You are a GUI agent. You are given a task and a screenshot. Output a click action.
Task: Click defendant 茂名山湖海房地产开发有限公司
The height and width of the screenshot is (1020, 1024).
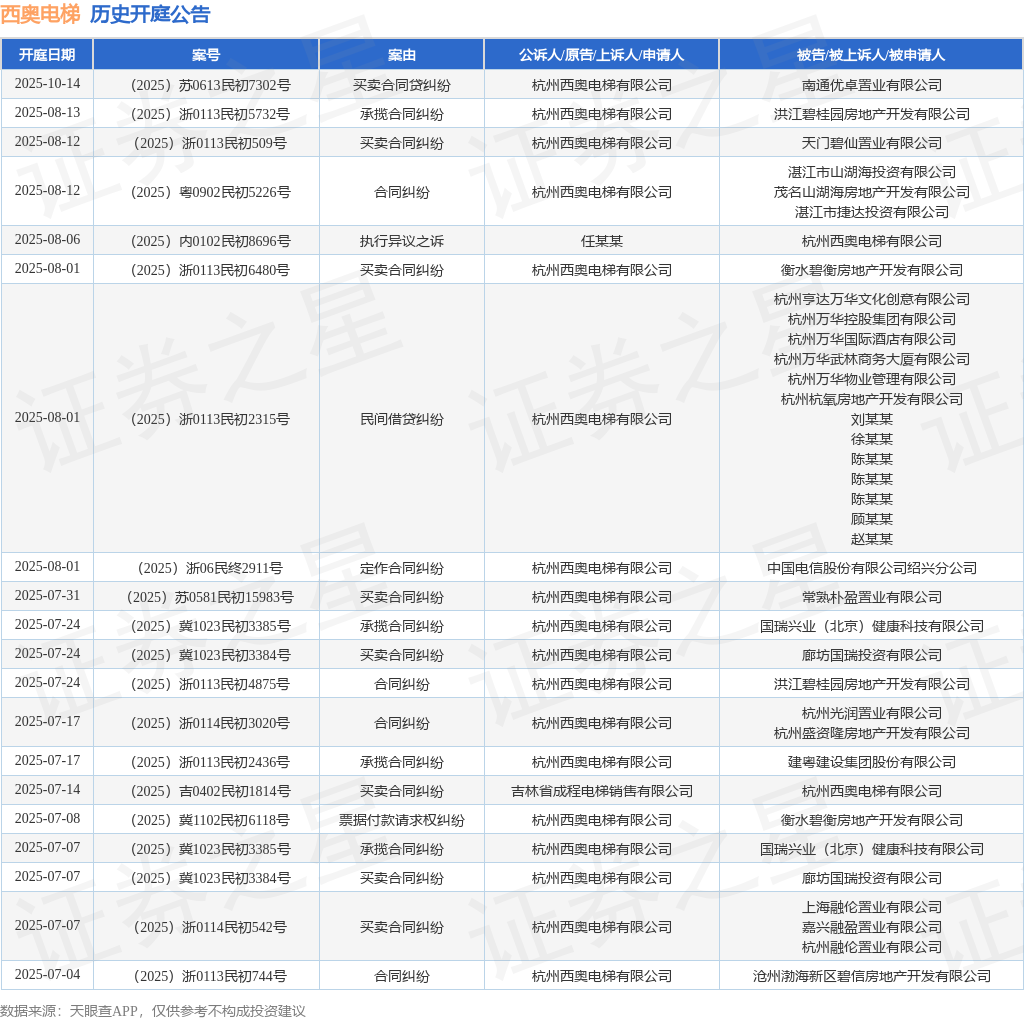click(871, 192)
